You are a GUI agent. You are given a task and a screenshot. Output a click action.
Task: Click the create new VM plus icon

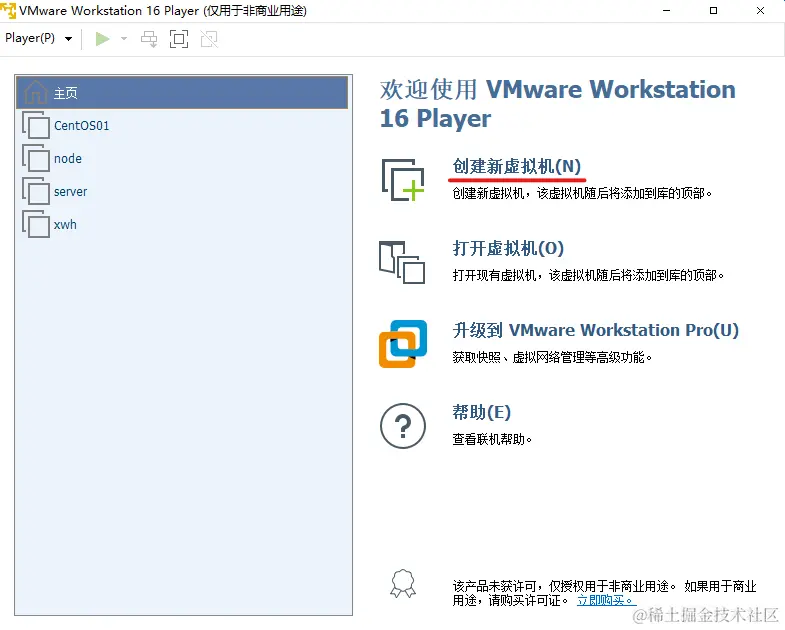[x=403, y=180]
